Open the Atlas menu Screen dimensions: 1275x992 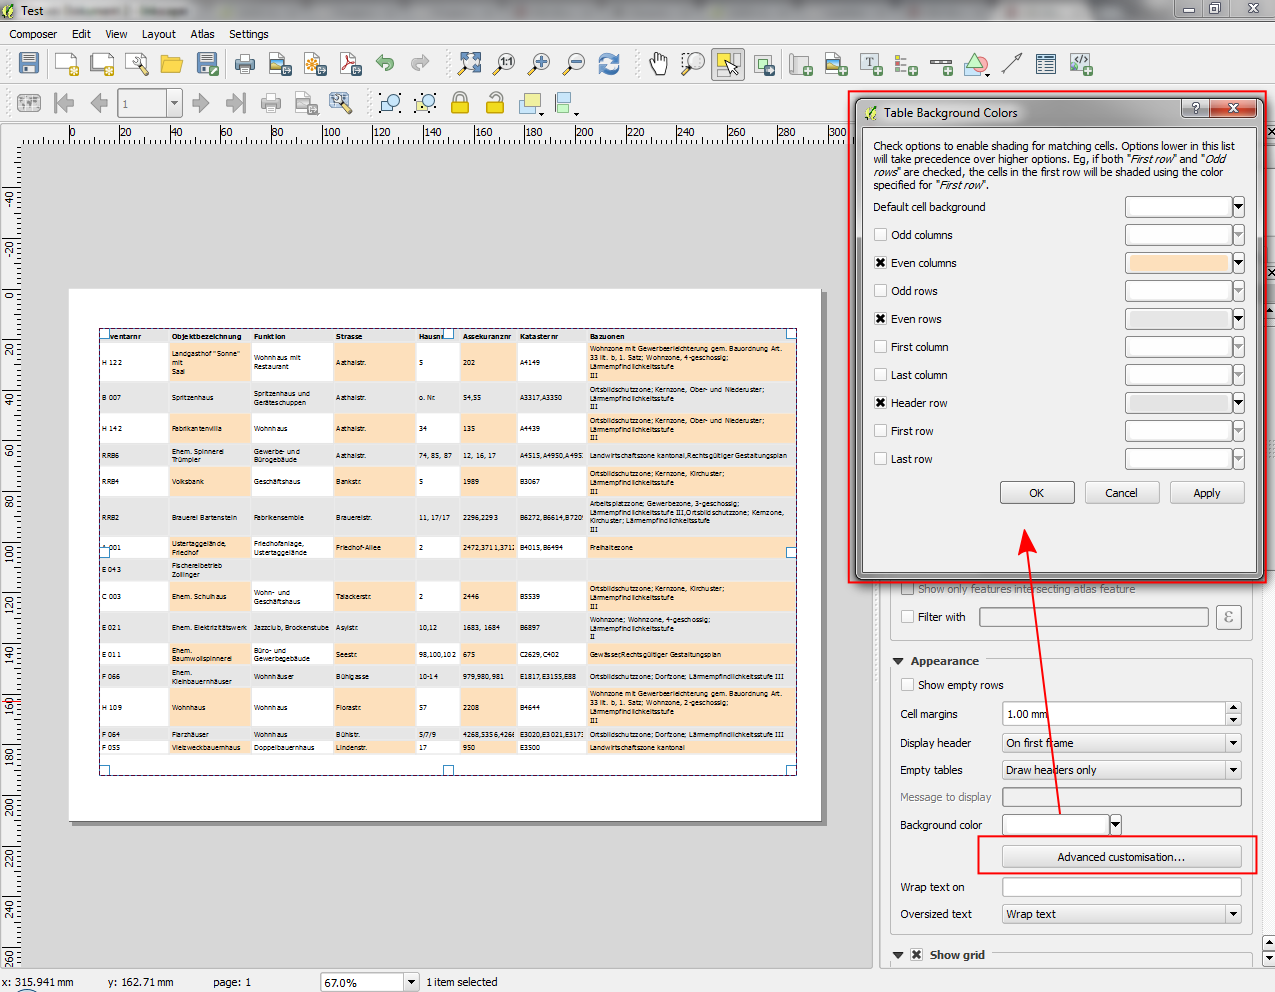(202, 34)
